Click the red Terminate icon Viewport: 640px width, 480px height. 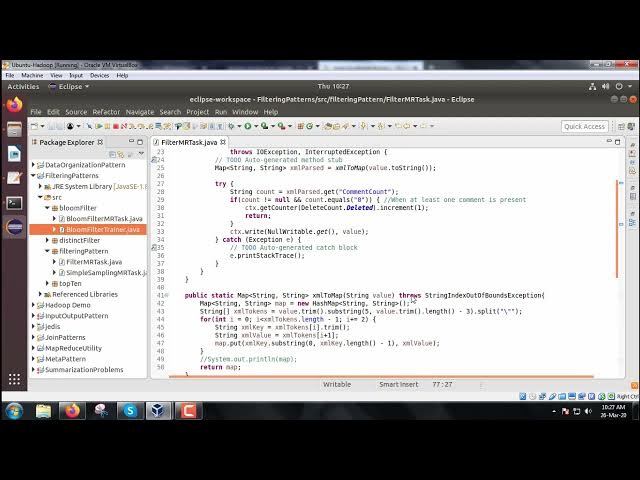[x=116, y=126]
